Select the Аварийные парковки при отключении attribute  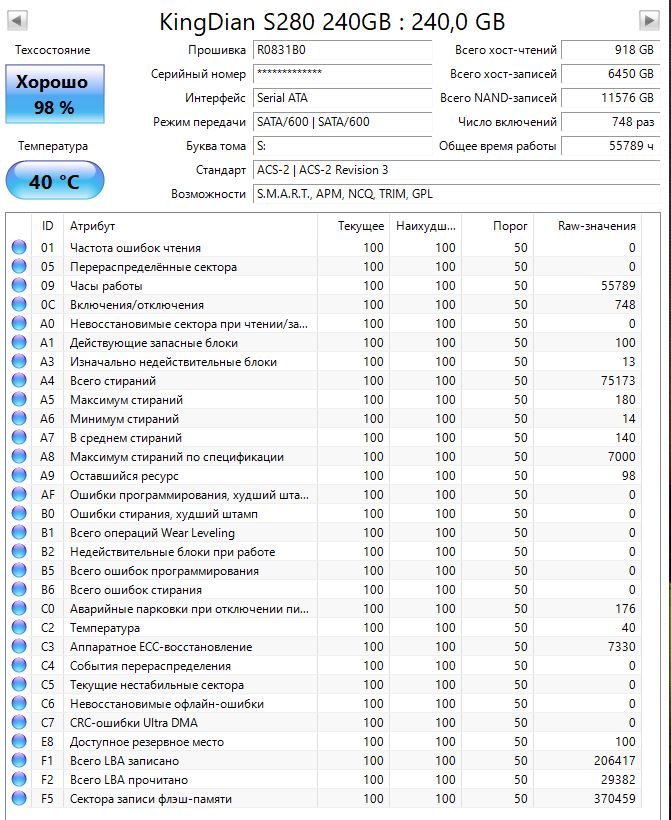[189, 609]
